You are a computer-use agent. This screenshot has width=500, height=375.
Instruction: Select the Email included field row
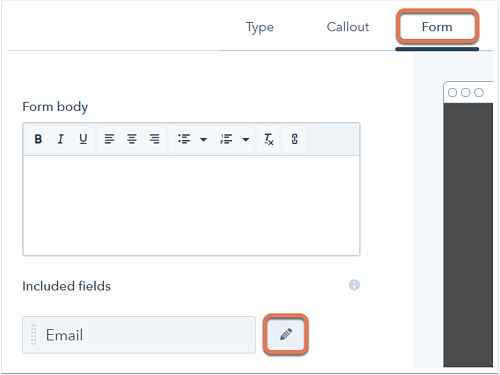click(139, 335)
